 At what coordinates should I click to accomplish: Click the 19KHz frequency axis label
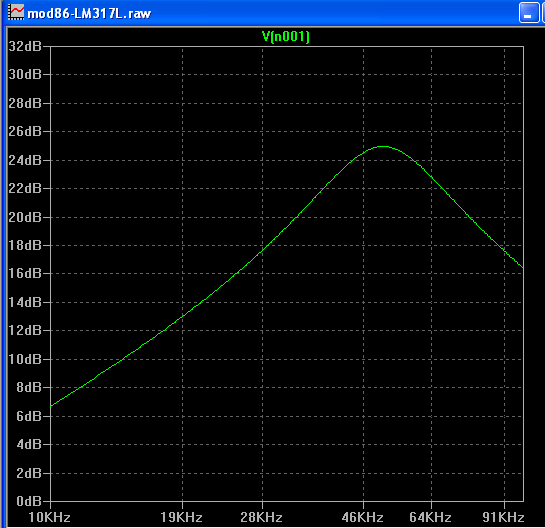click(x=181, y=518)
